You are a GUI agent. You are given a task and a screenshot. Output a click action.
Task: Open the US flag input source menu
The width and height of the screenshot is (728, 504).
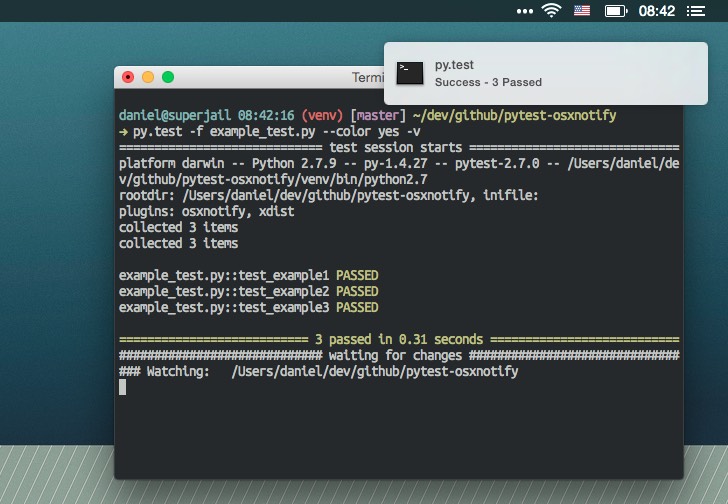pyautogui.click(x=582, y=10)
